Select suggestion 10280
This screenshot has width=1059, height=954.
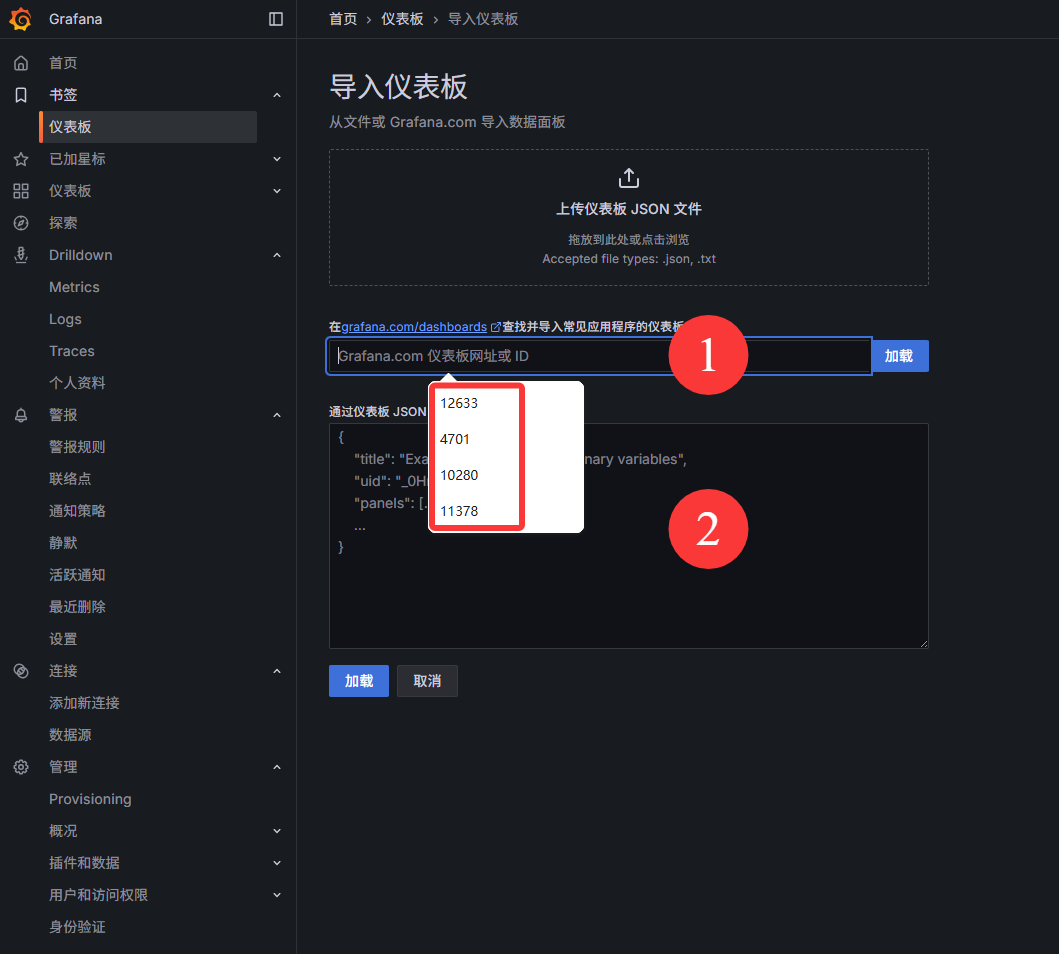tap(459, 475)
